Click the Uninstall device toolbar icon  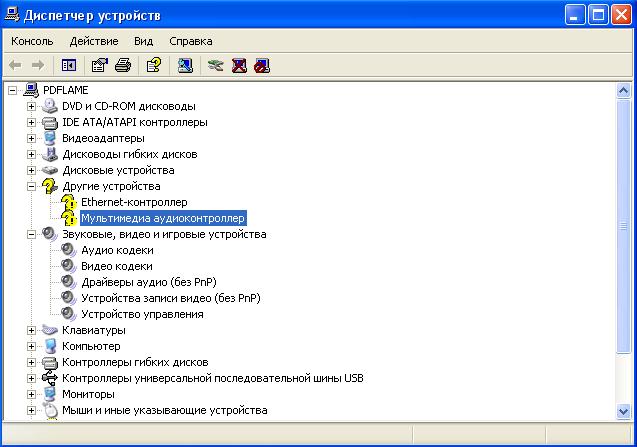point(239,65)
